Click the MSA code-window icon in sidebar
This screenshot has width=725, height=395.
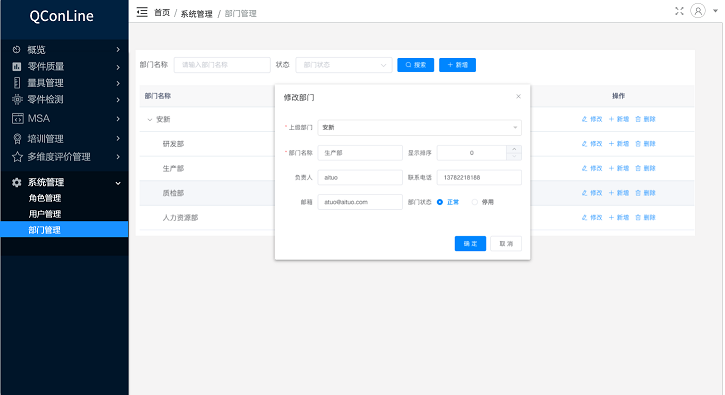(x=18, y=119)
